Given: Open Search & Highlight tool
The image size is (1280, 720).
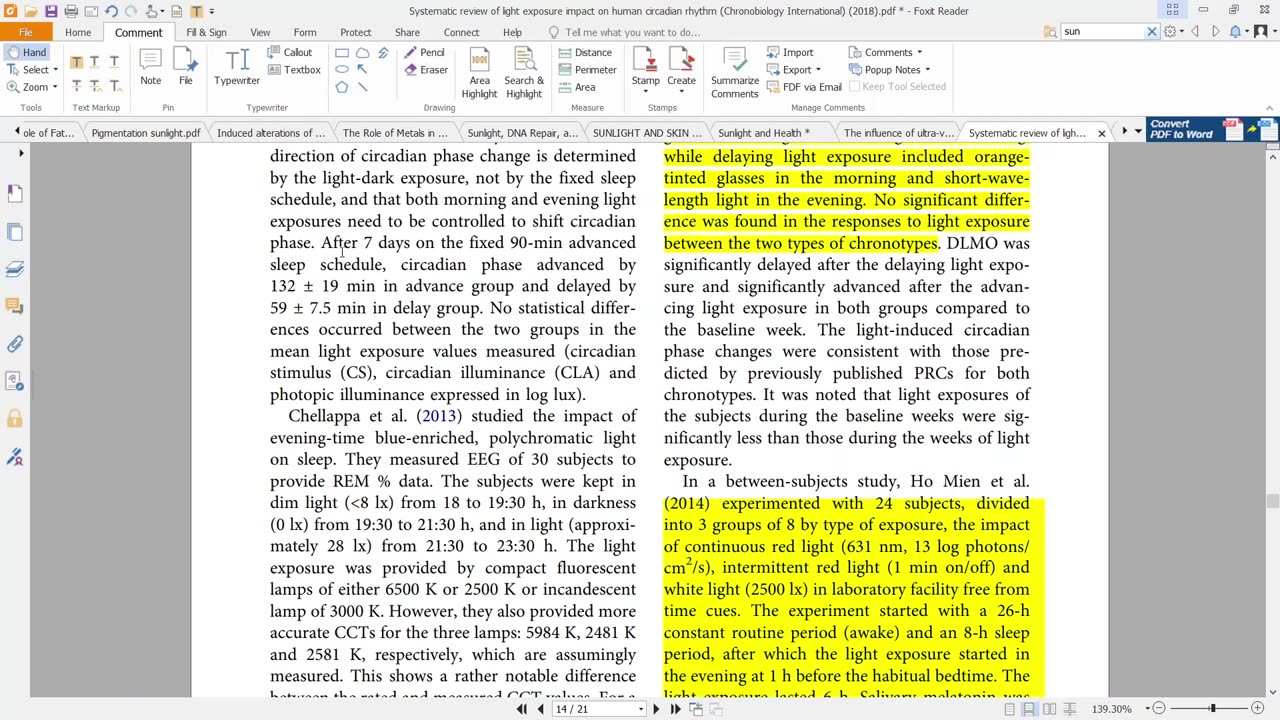Looking at the screenshot, I should (524, 73).
